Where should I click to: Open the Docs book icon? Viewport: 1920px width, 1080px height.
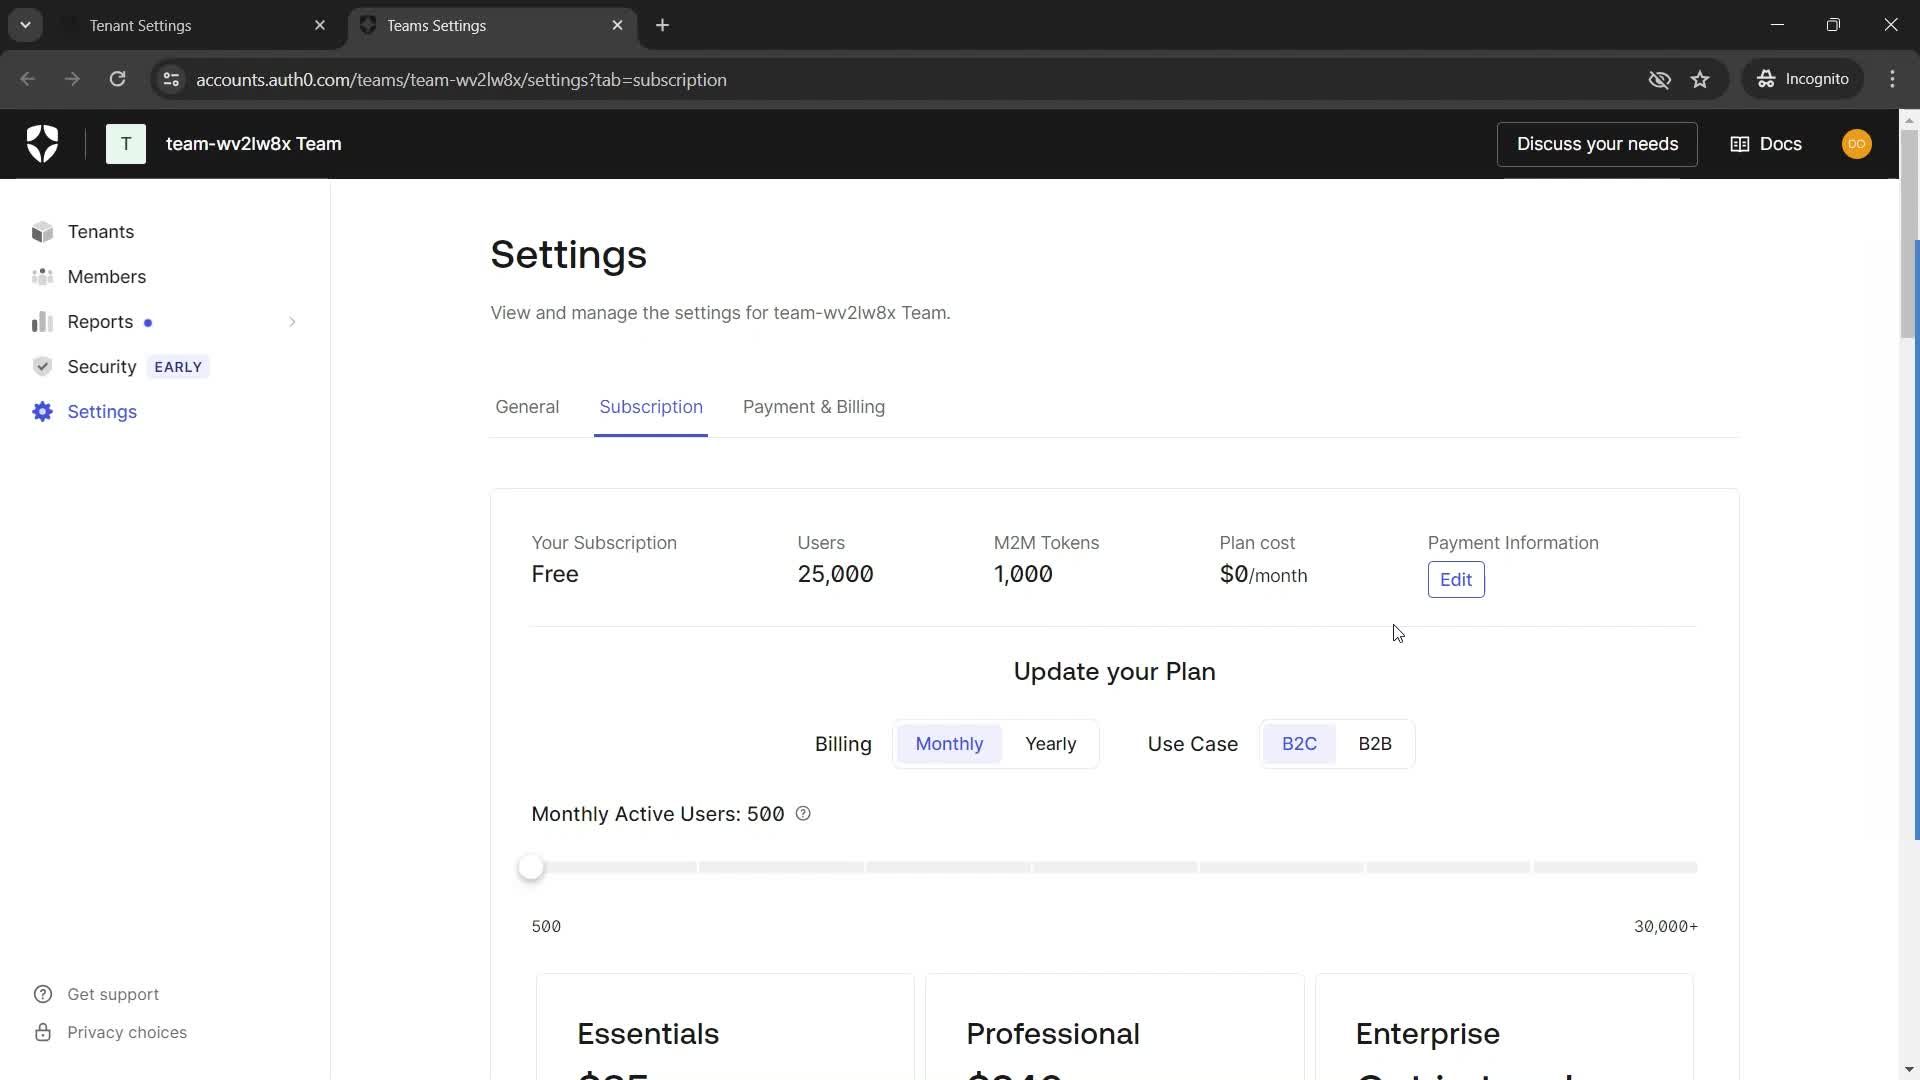point(1740,144)
